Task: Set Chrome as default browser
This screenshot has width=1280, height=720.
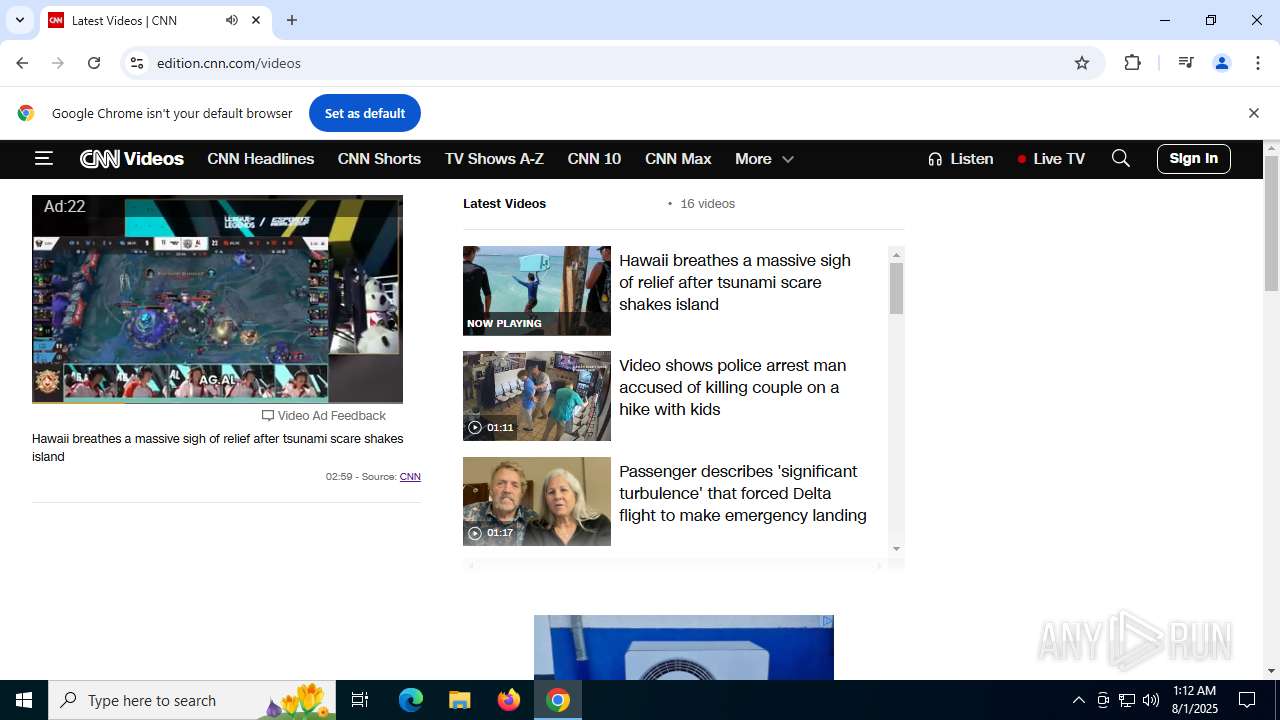Action: point(365,113)
